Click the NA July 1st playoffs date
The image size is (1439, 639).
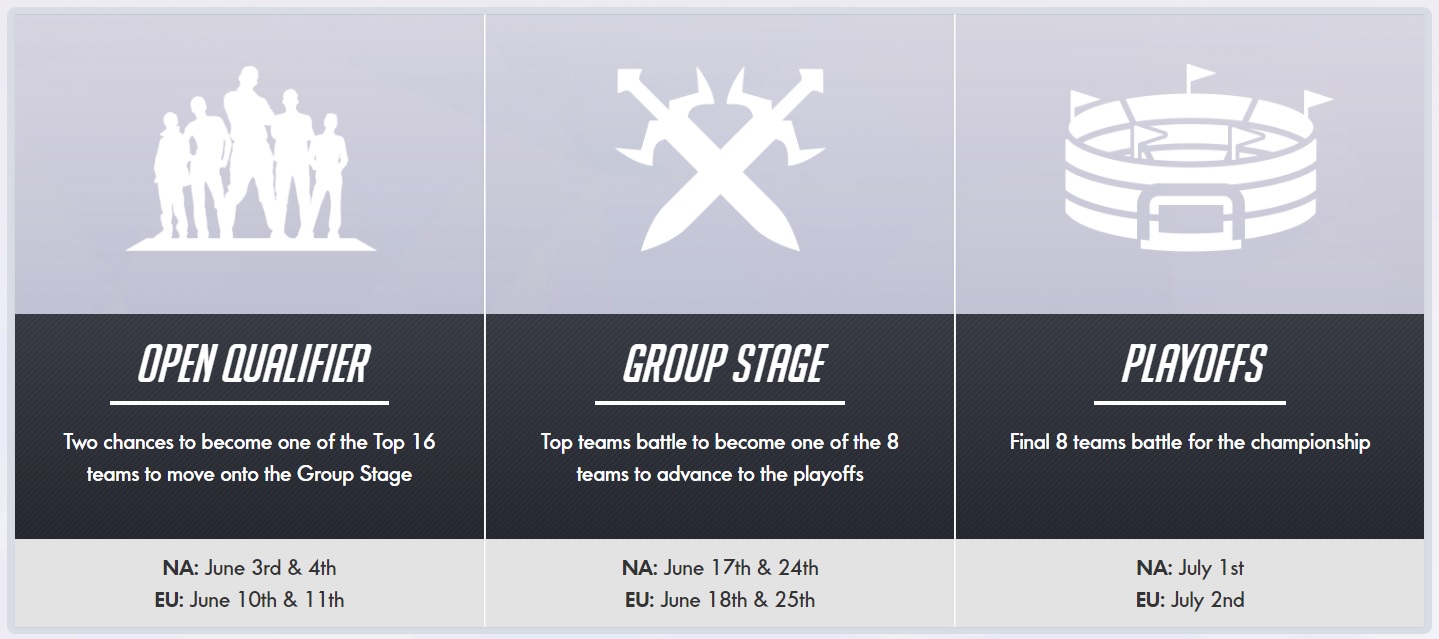(x=1190, y=568)
